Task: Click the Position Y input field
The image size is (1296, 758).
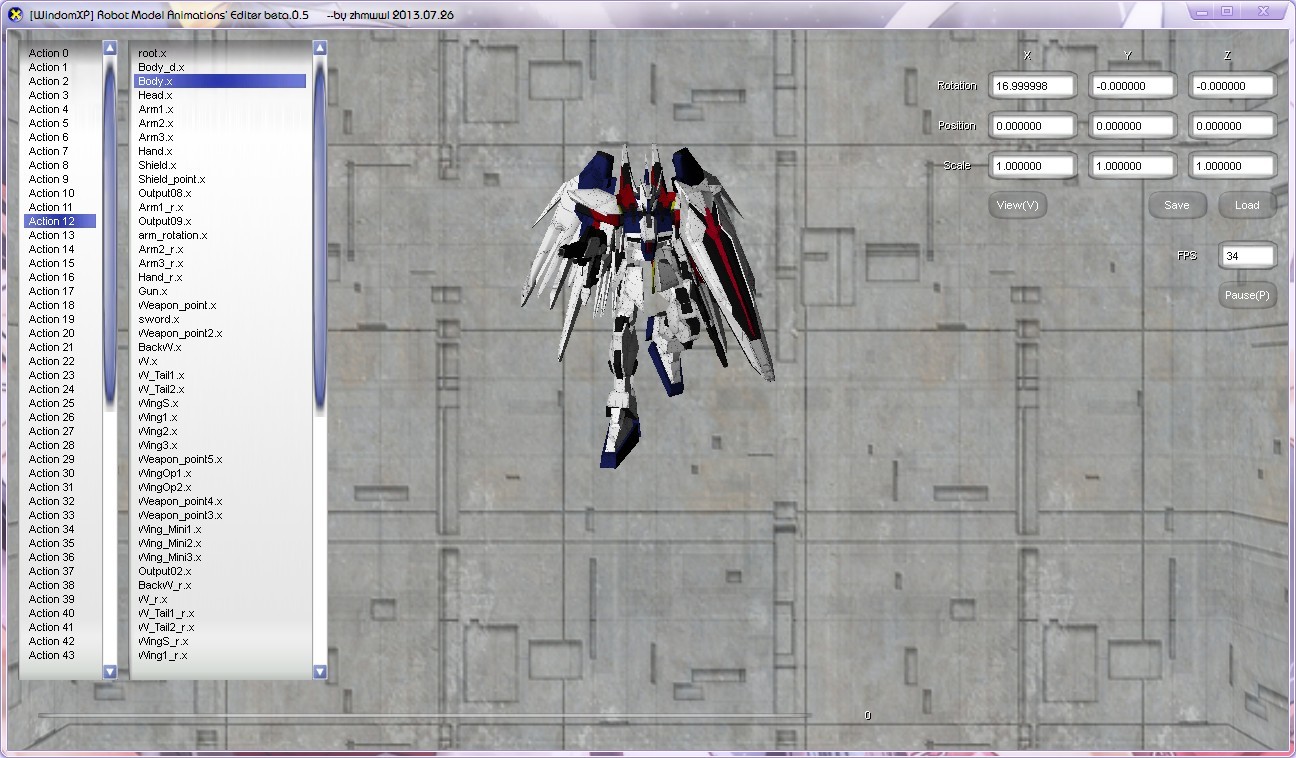Action: coord(1133,126)
